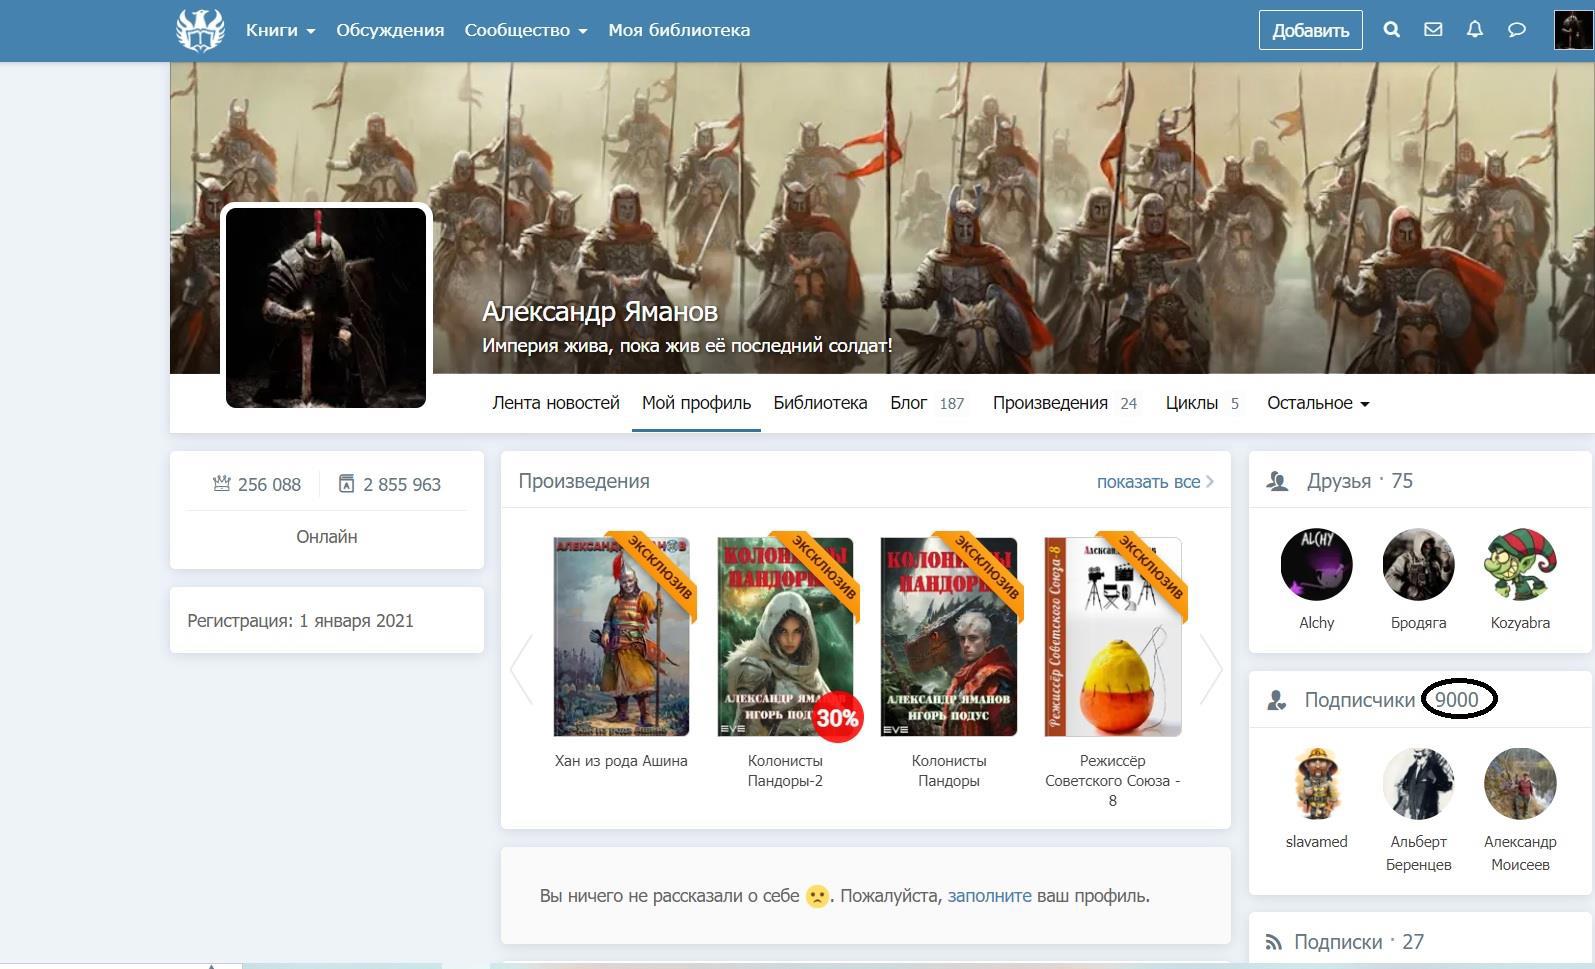Click the eagle site logo
The image size is (1595, 969).
tap(200, 30)
